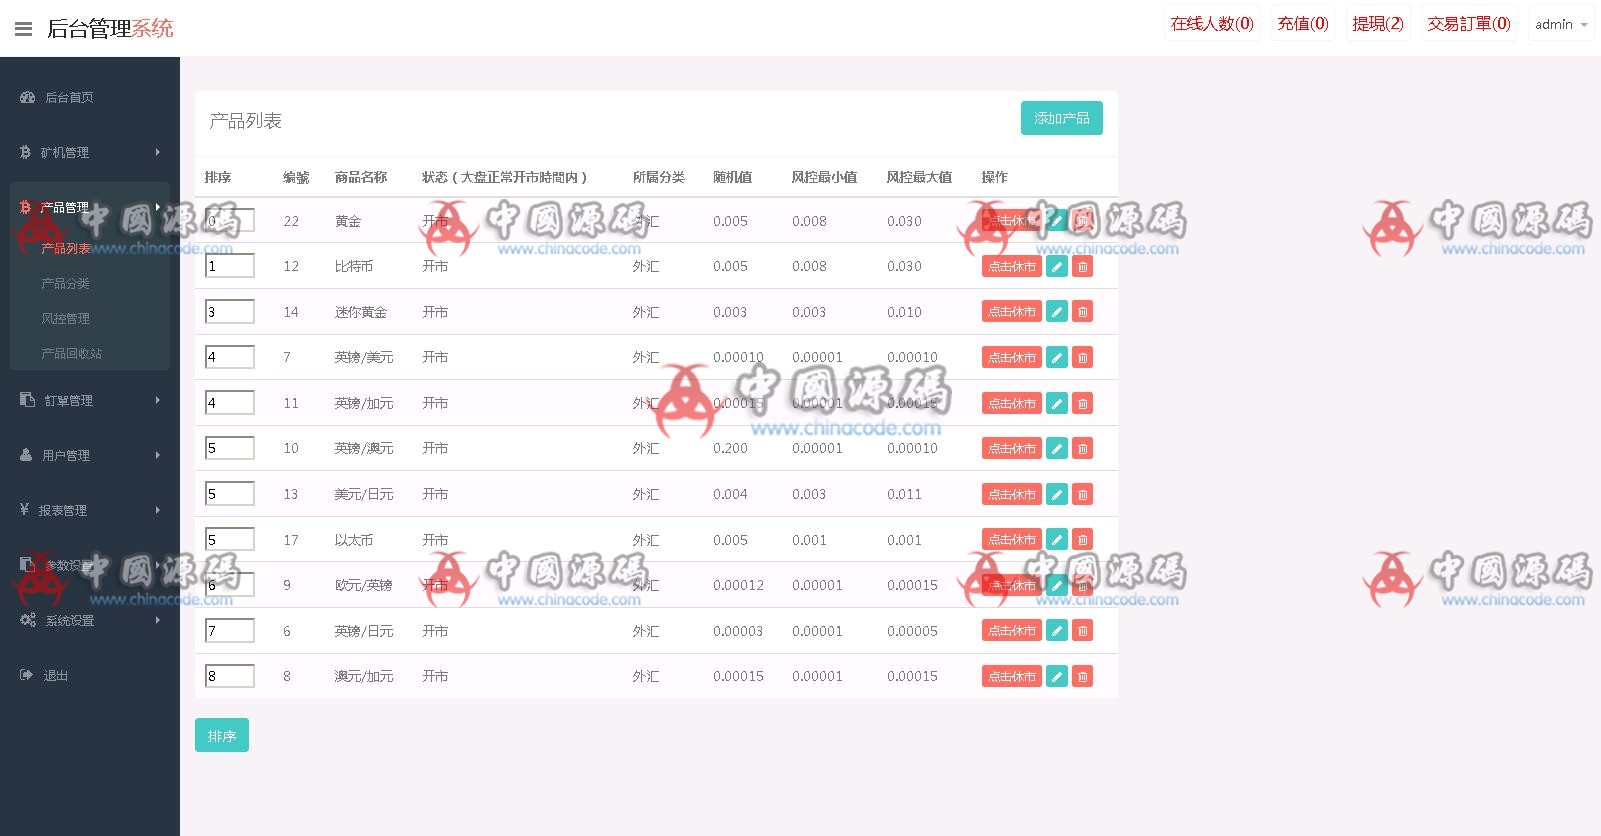Click the 订单管理 copy icon
Viewport: 1601px width, 836px height.
[x=27, y=399]
